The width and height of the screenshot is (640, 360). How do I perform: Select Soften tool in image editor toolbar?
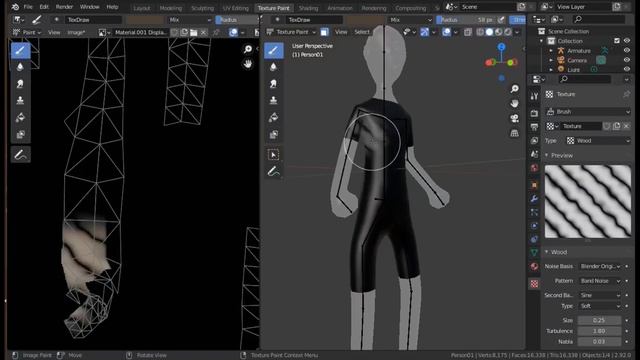coord(20,67)
